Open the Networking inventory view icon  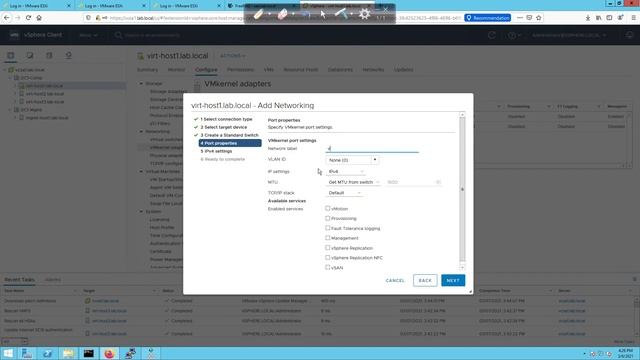pyautogui.click(x=69, y=55)
